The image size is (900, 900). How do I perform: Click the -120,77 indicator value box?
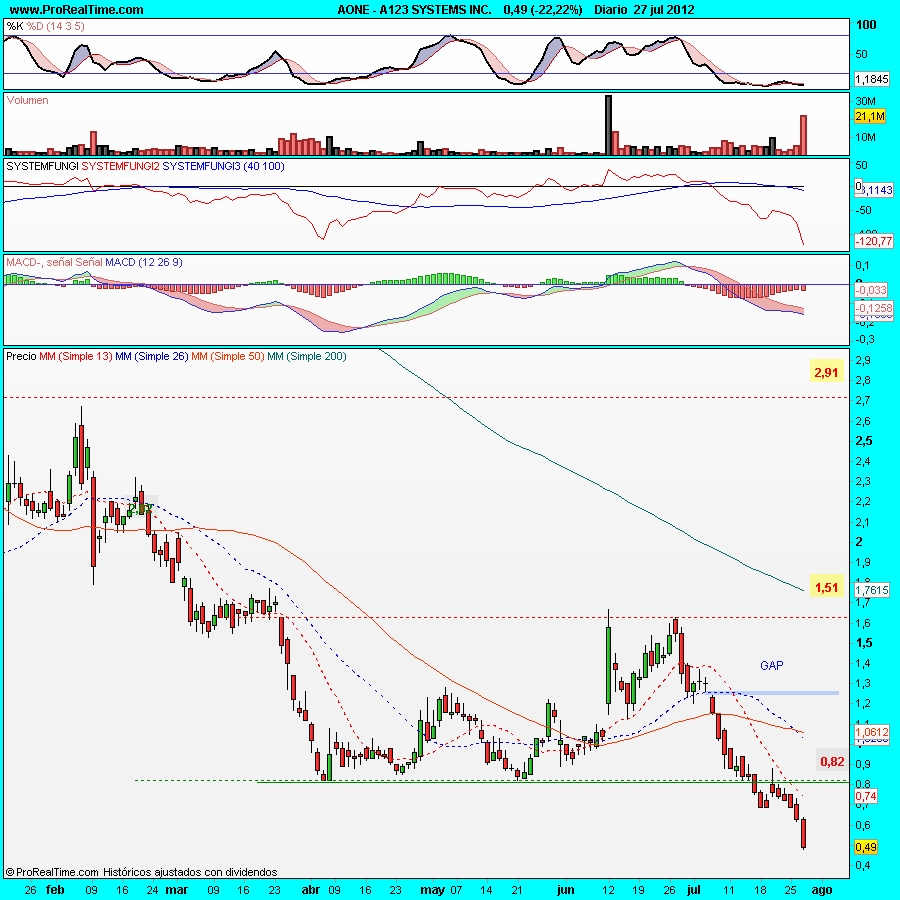874,241
